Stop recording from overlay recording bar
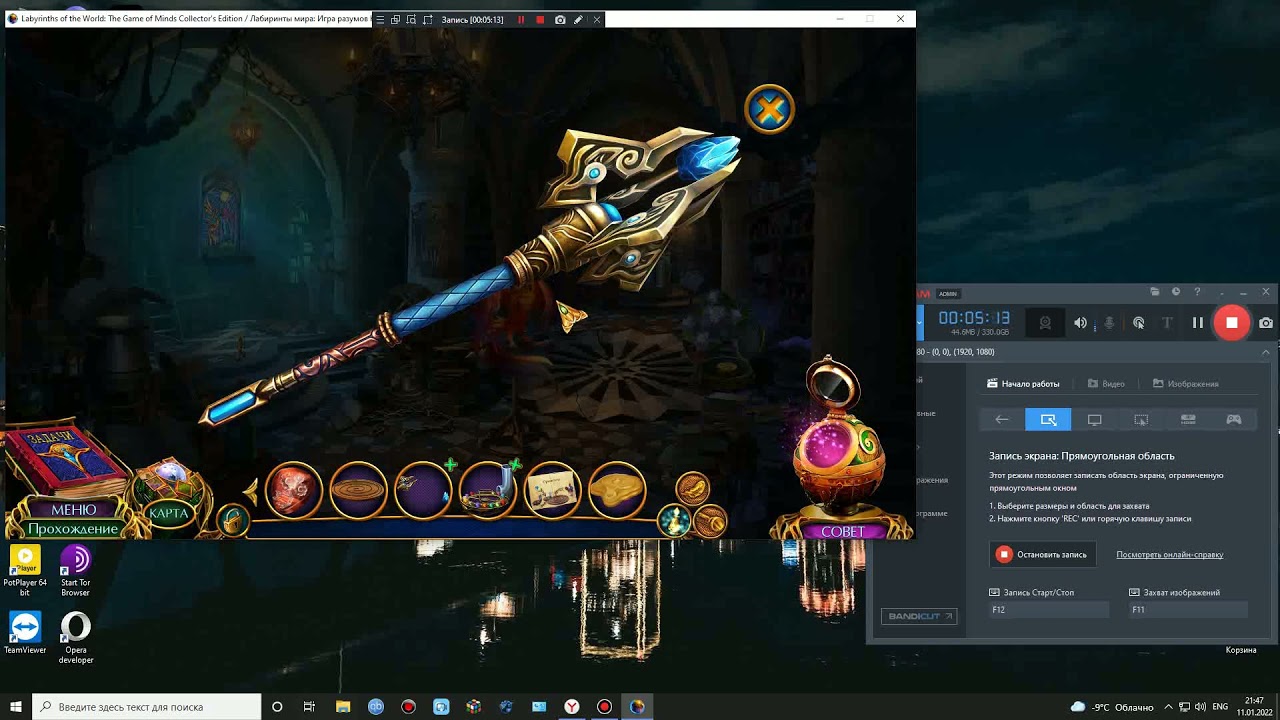1280x720 pixels. [540, 20]
